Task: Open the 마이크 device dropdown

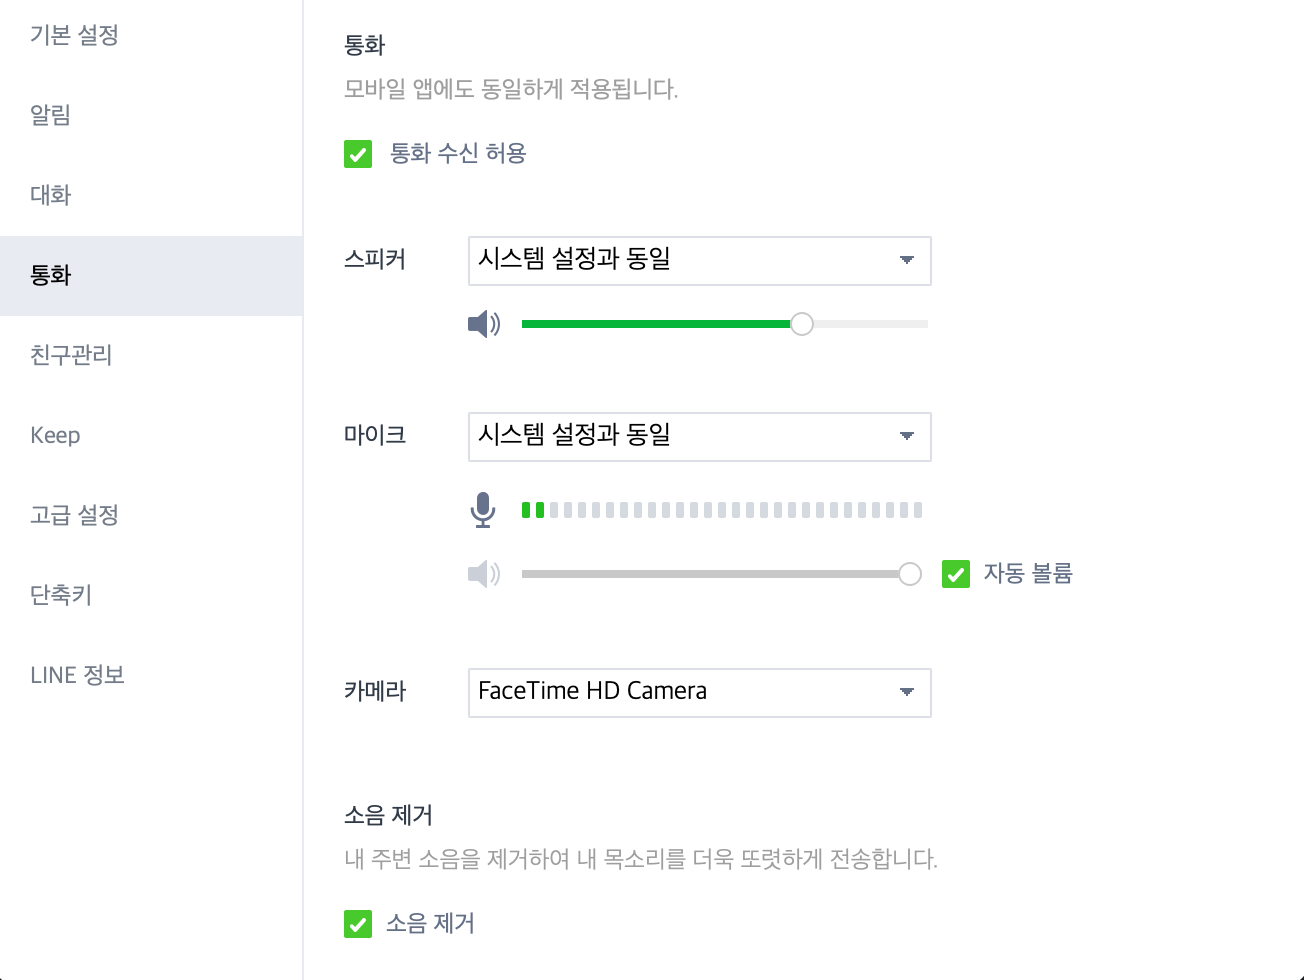Action: coord(700,437)
